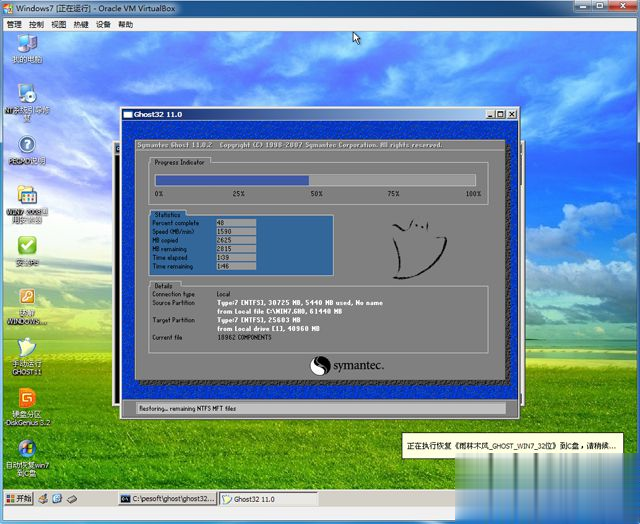Viewport: 640px width, 524px height.
Task: Click the restore notification balloon tooltip
Action: tap(513, 446)
